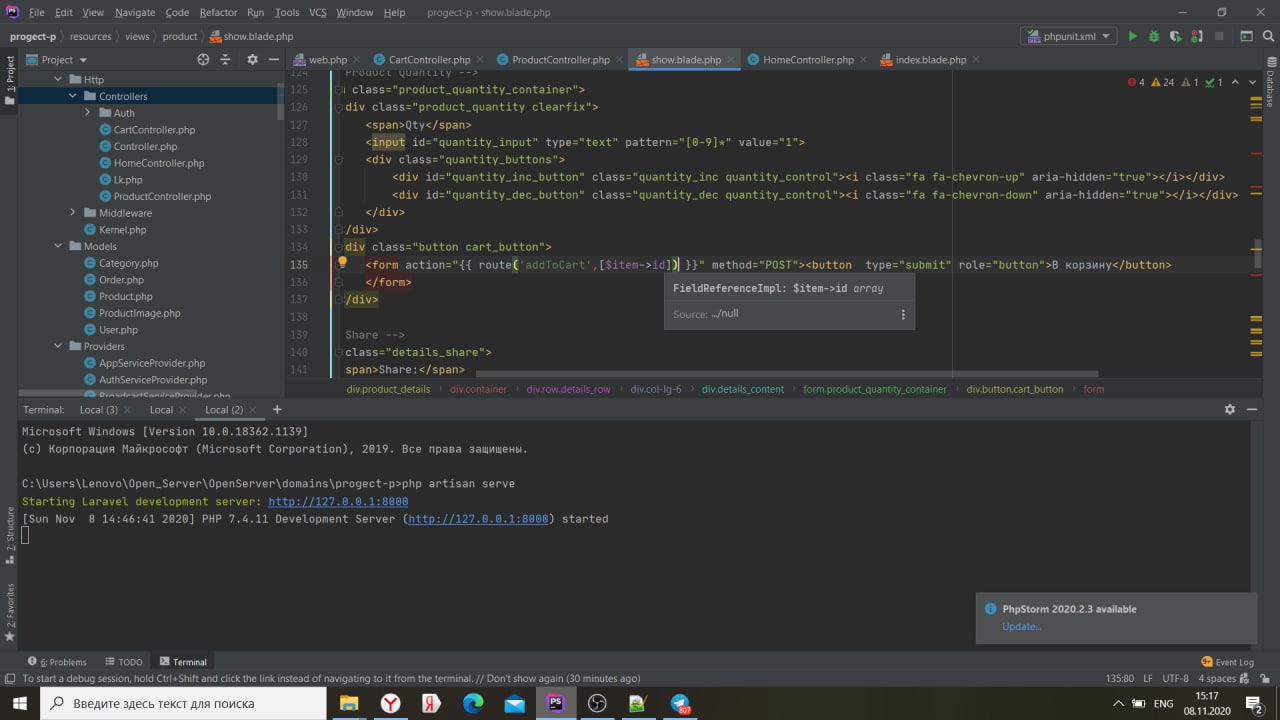This screenshot has height=720, width=1280.
Task: Hide the Project tool window
Action: click(275, 59)
